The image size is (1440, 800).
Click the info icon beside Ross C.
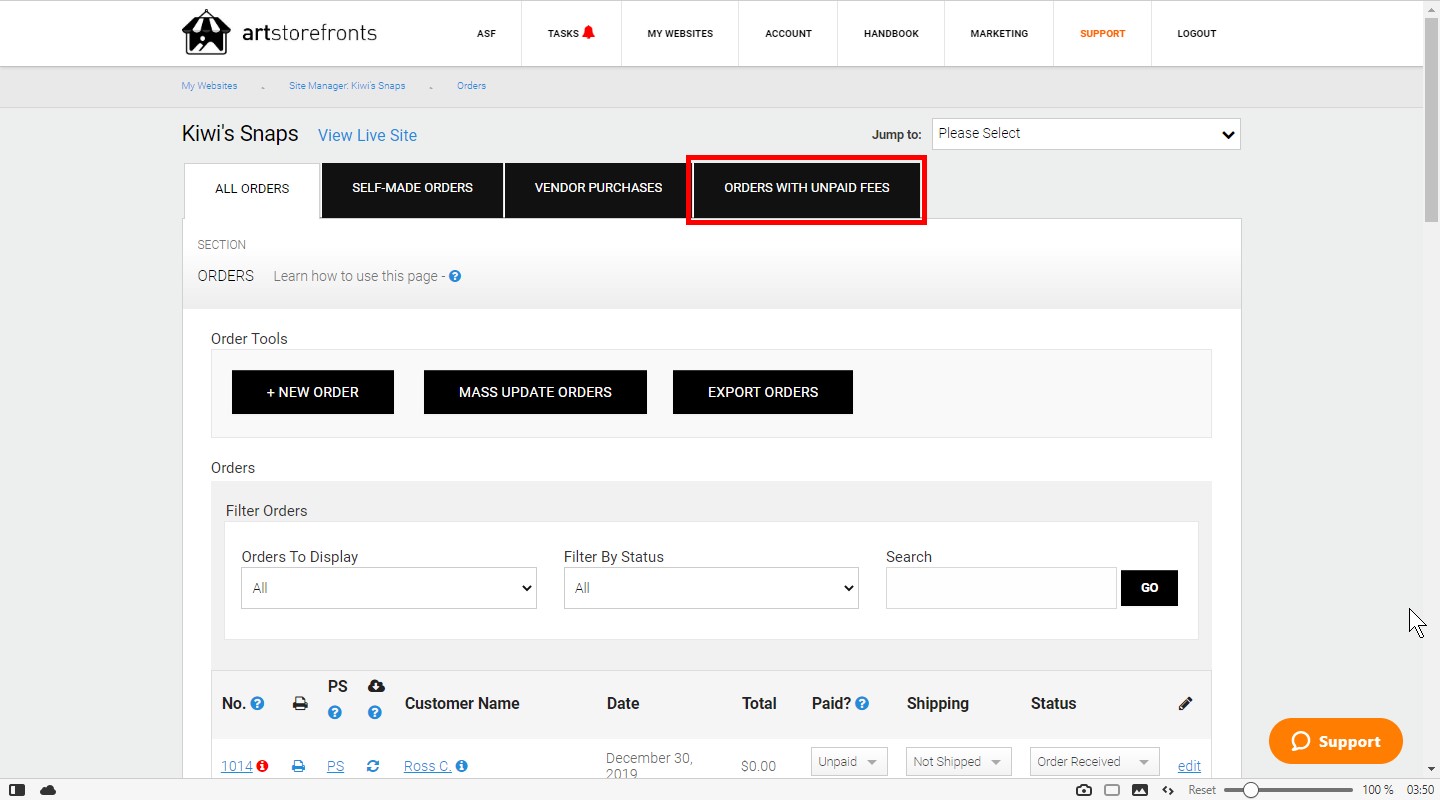(461, 766)
